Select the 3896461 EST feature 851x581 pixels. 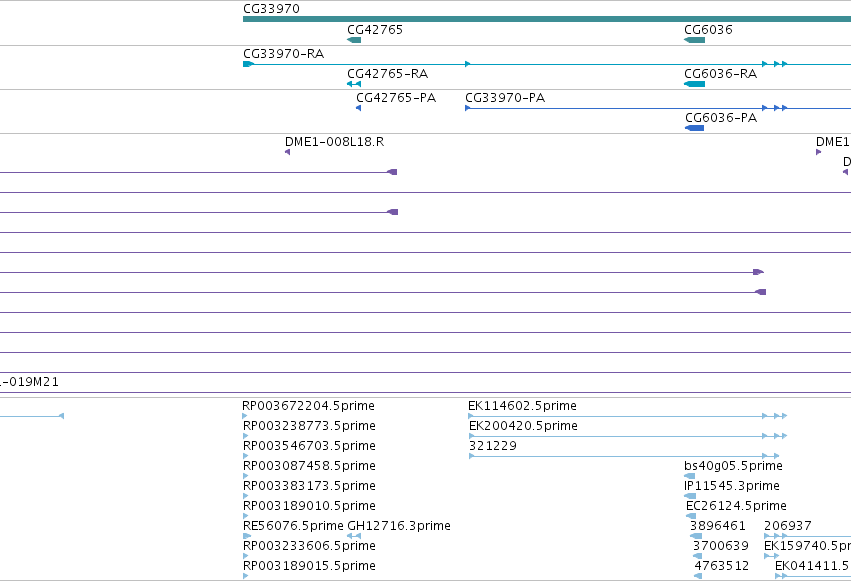point(696,536)
